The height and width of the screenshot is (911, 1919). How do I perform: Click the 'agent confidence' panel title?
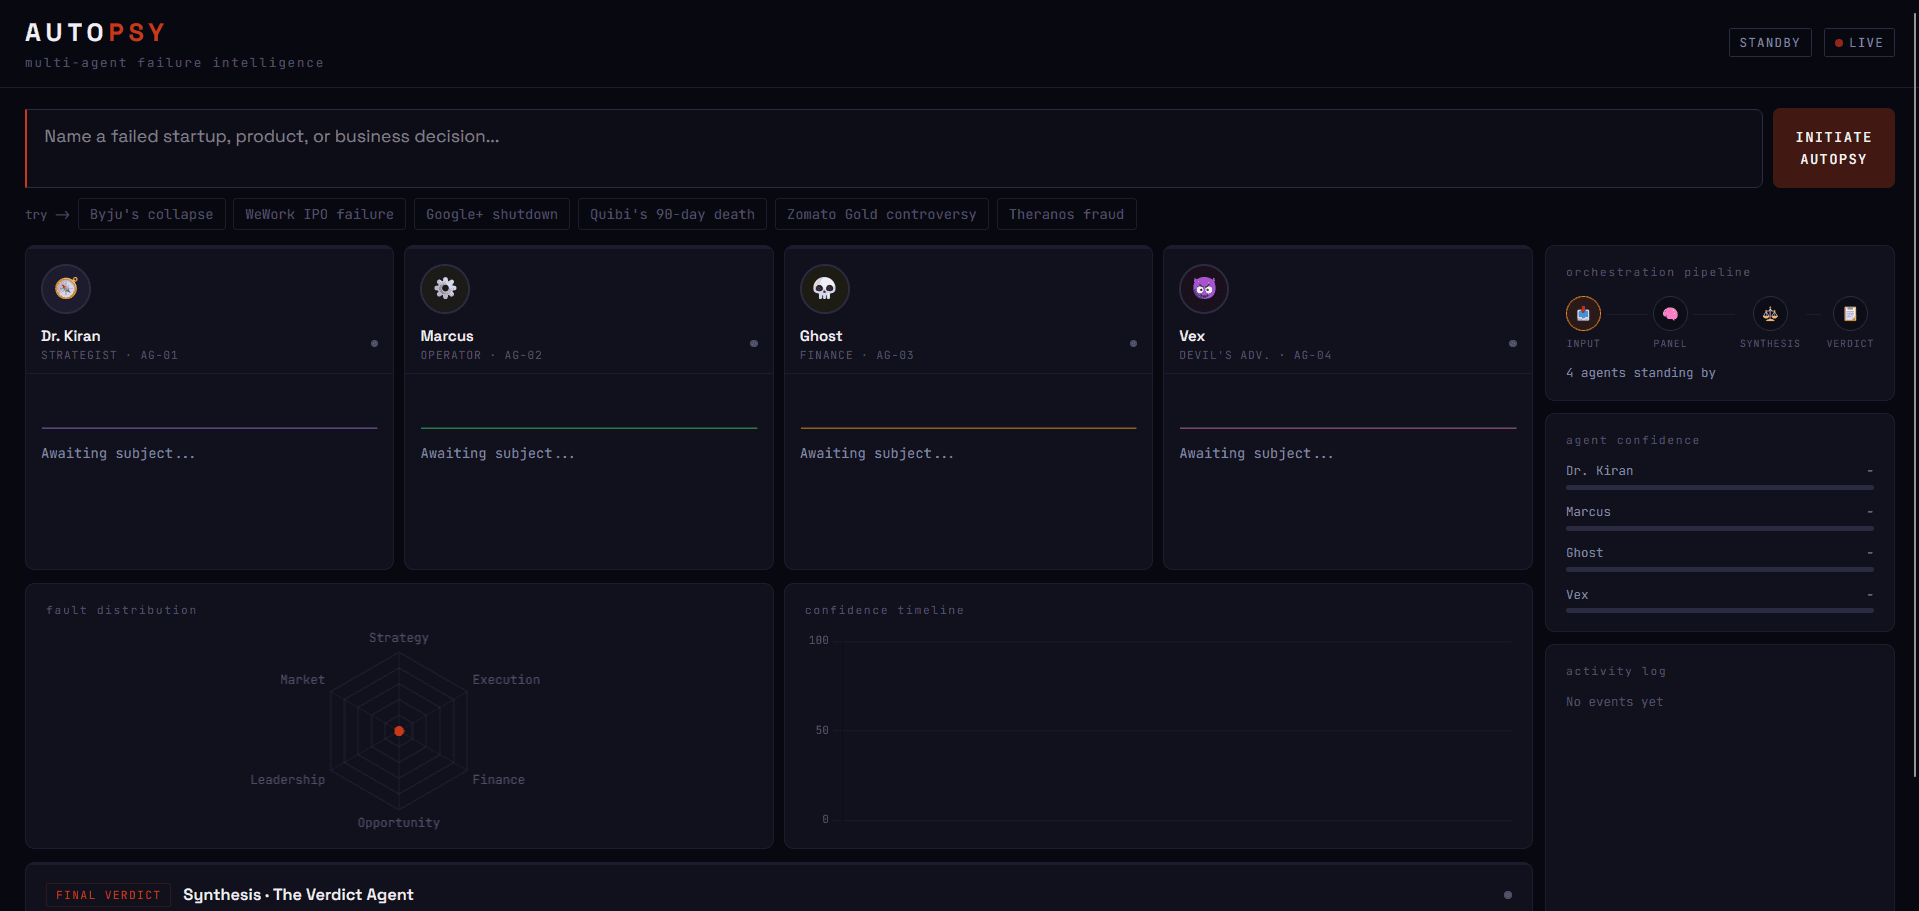pyautogui.click(x=1633, y=440)
